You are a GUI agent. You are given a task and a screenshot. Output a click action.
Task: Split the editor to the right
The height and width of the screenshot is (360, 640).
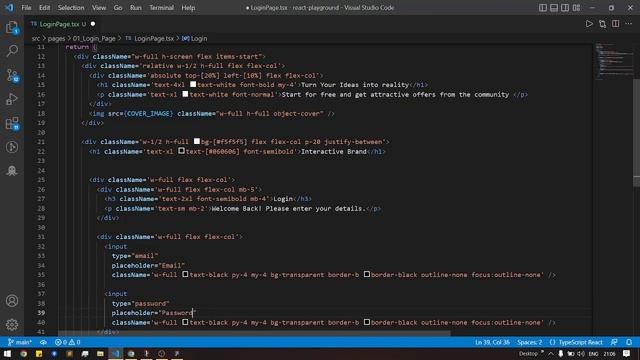(x=616, y=24)
